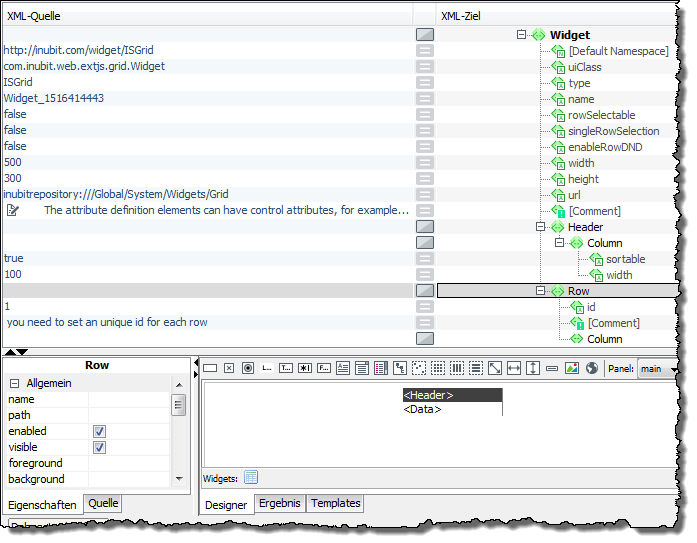Viewport: 697px width, 543px height.
Task: Click the checkbox tool with X mark
Action: 228,368
